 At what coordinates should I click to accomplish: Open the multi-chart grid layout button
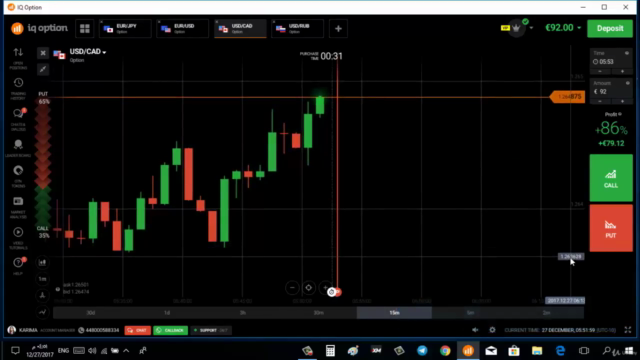pos(84,29)
